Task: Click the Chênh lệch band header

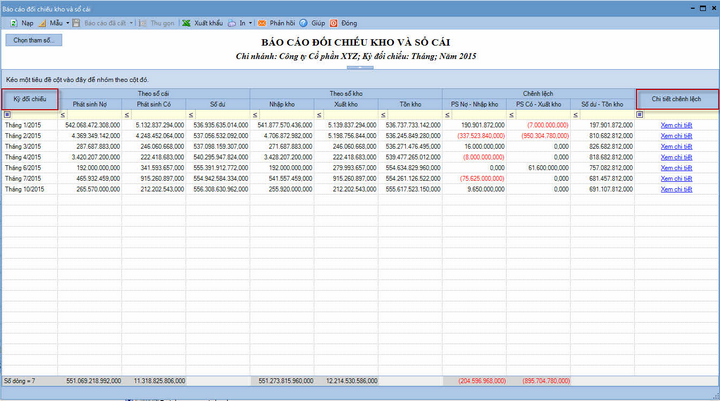Action: [538, 94]
